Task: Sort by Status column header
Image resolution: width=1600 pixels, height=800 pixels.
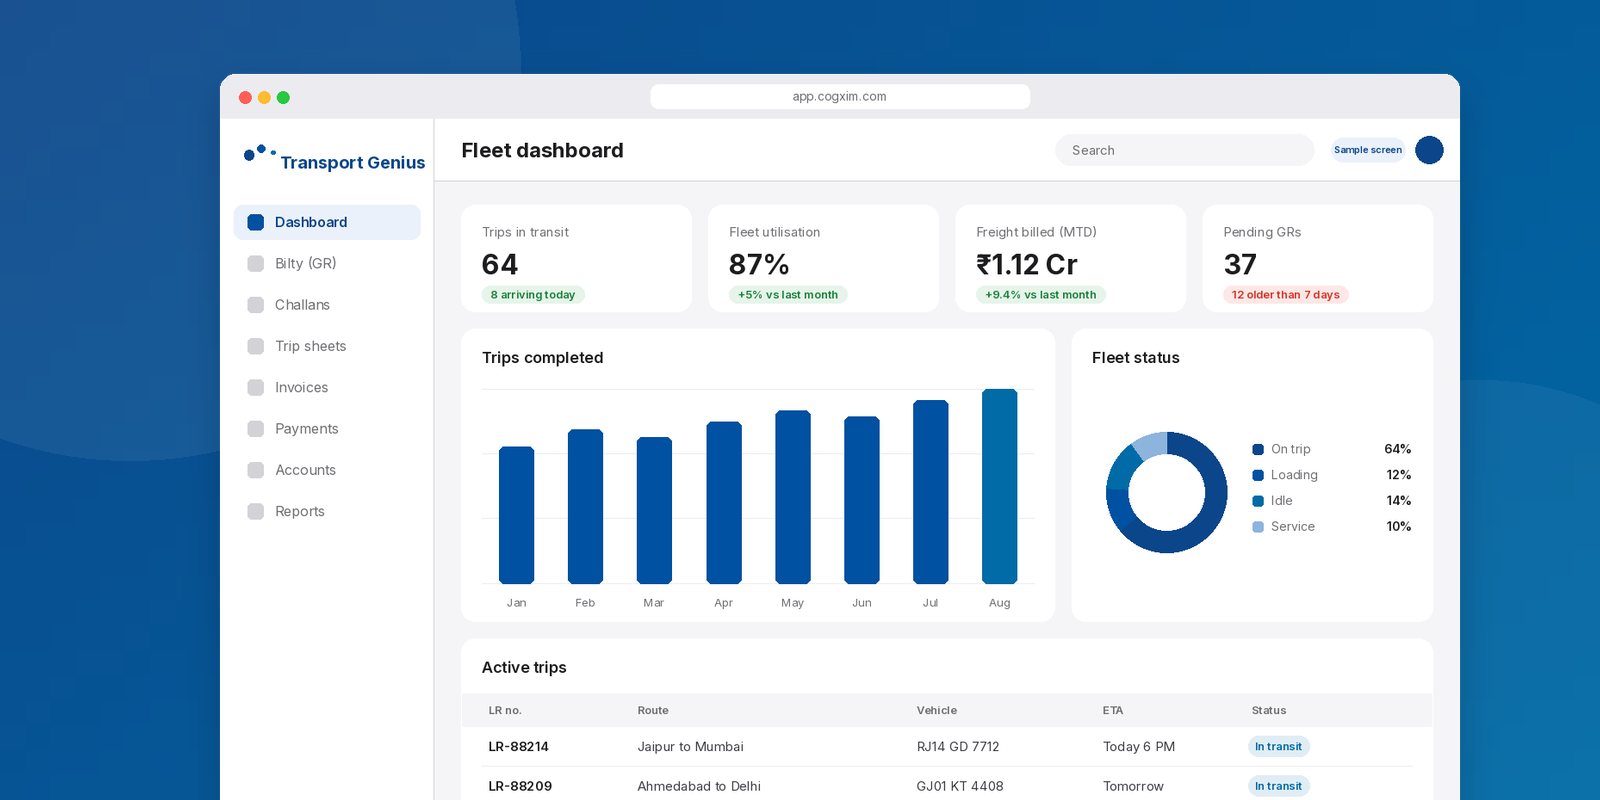Action: pos(1269,710)
